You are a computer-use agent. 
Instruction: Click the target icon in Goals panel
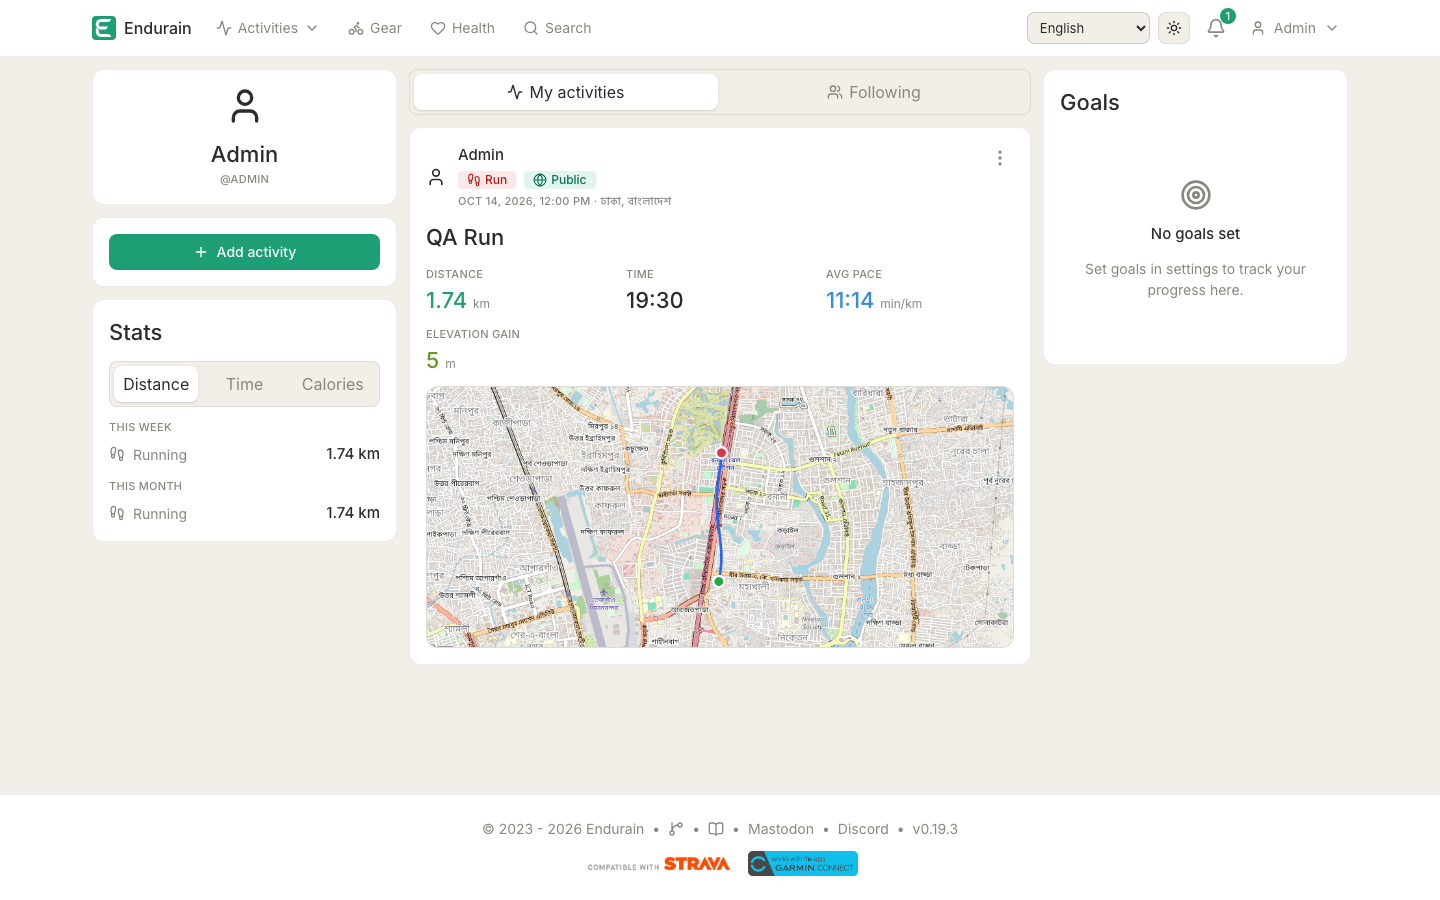[1196, 195]
